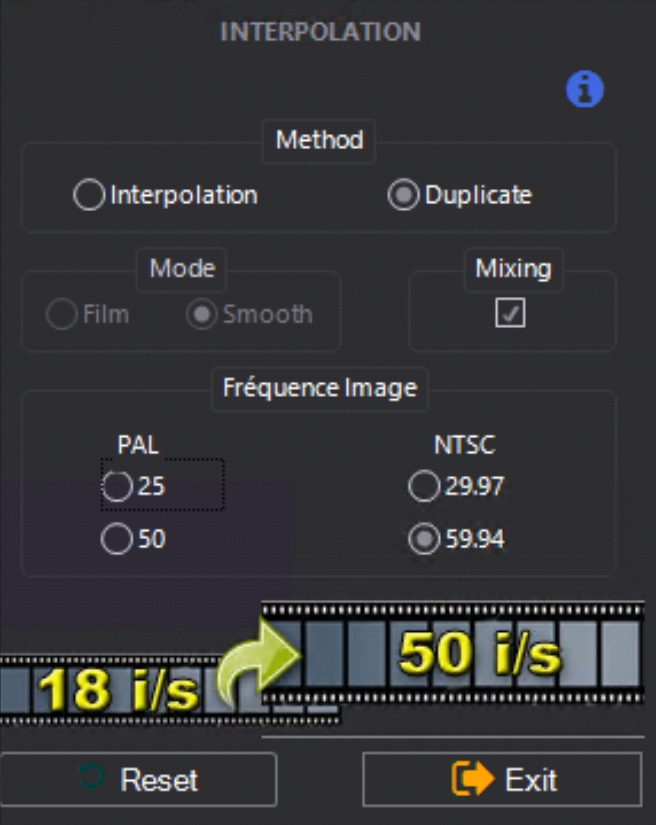Select the Interpolation method radio button

click(89, 195)
